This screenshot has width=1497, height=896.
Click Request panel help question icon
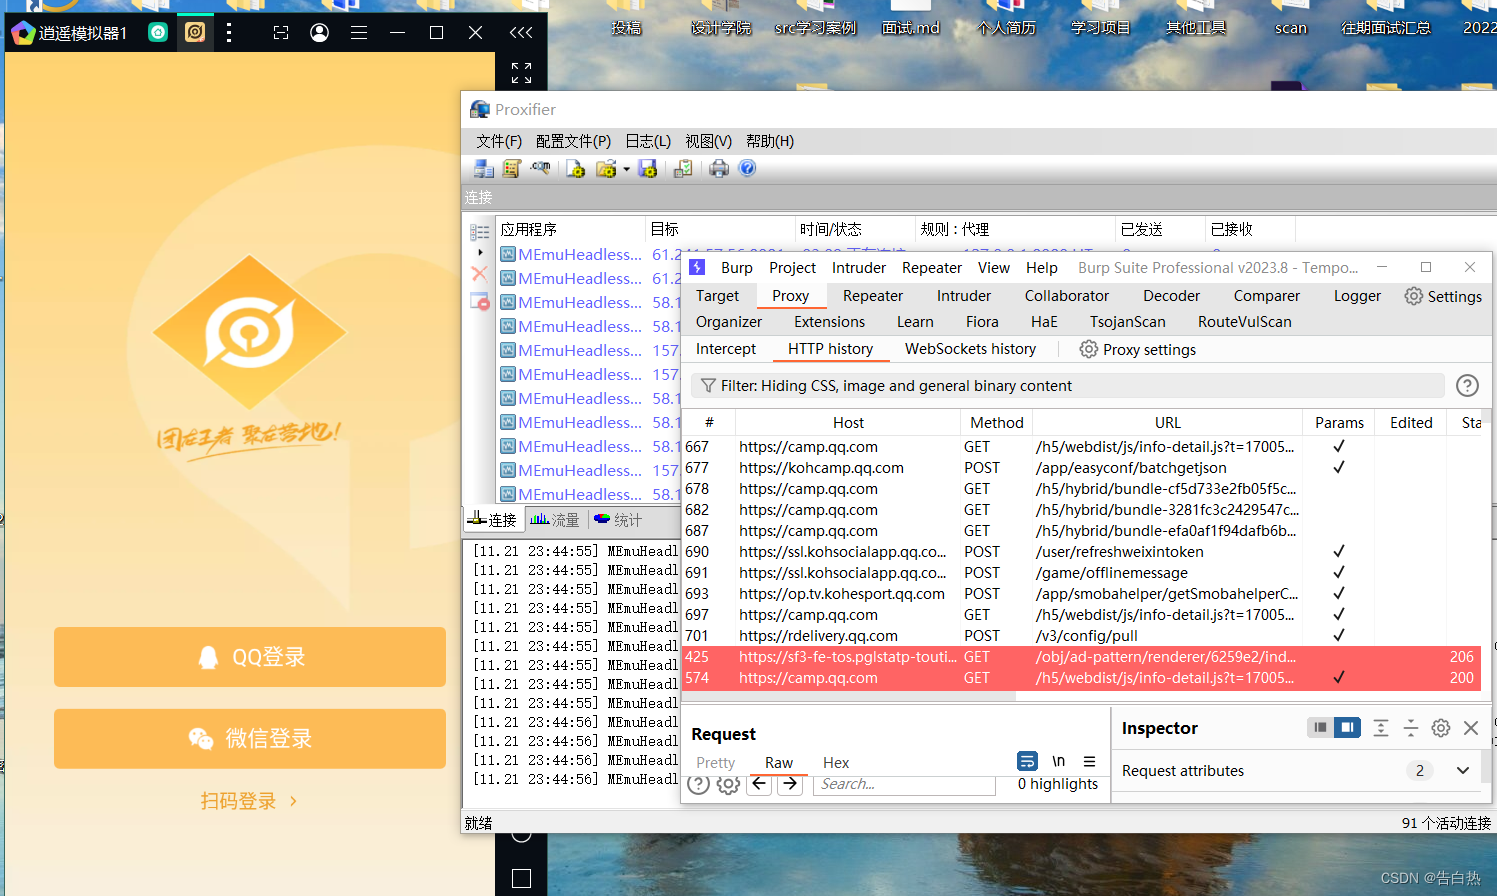tap(699, 784)
